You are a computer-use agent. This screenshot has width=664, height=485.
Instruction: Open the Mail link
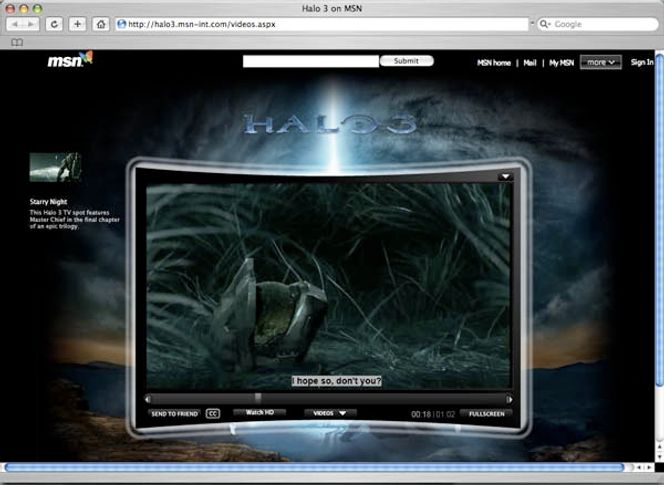point(530,63)
